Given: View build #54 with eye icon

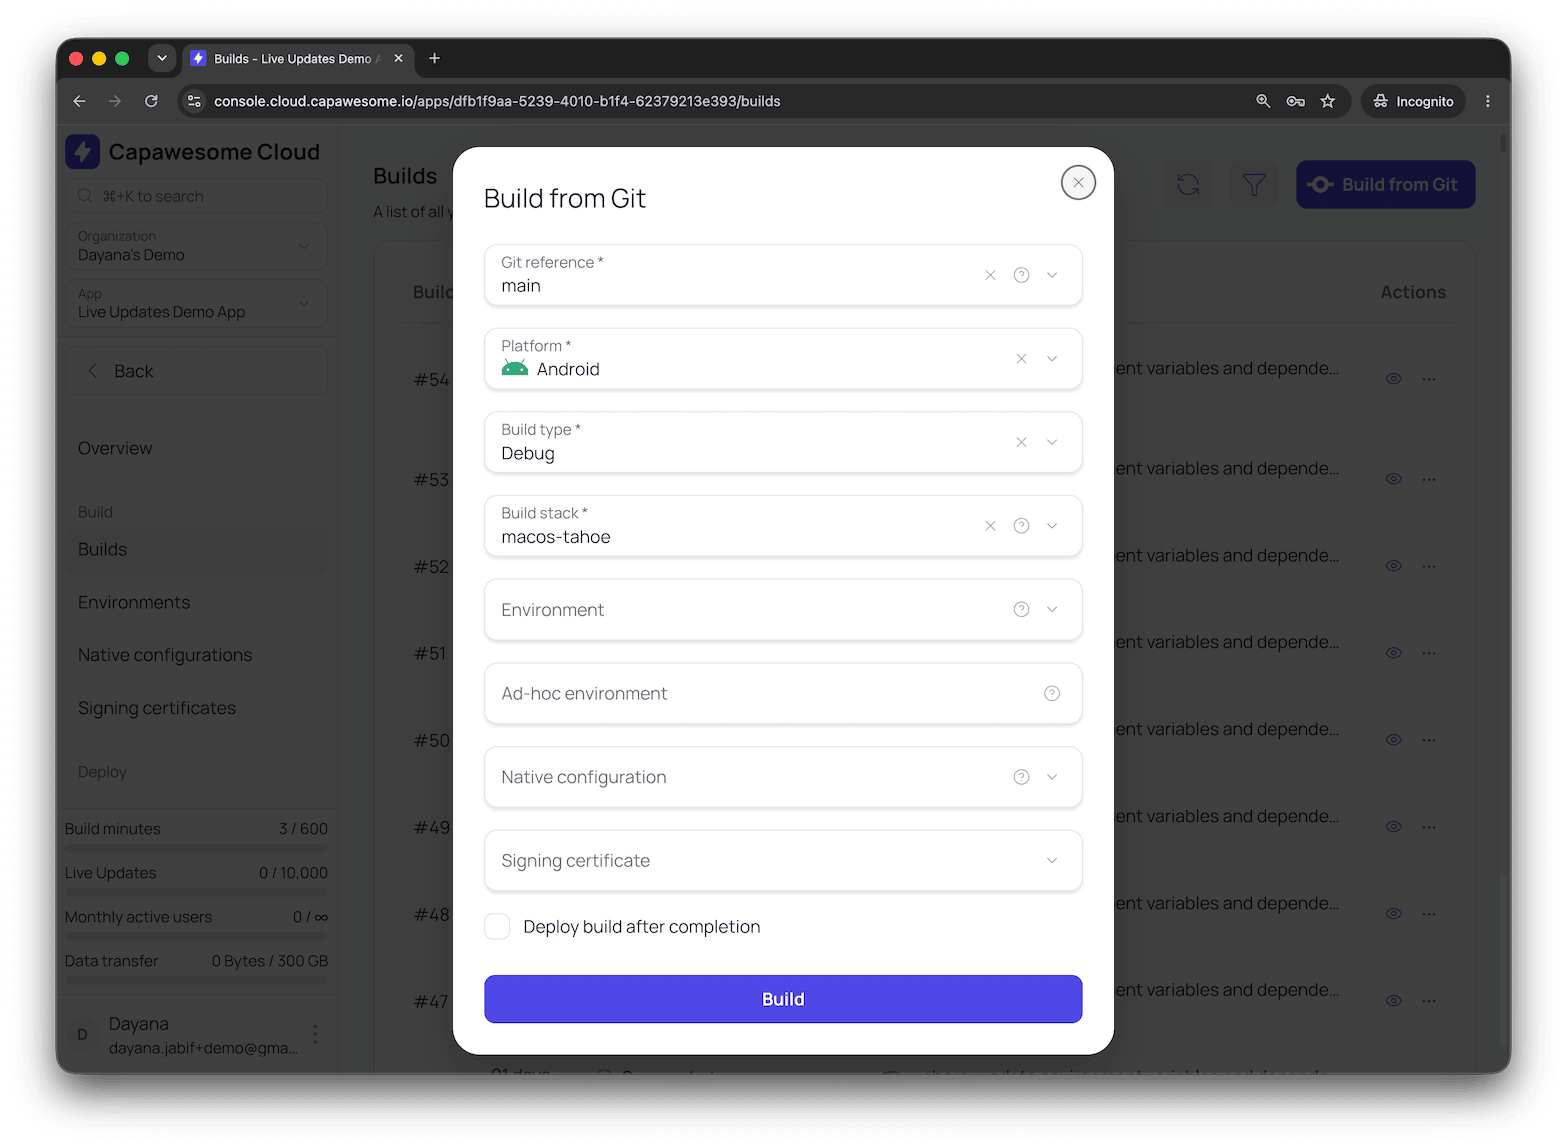Looking at the screenshot, I should pos(1393,379).
